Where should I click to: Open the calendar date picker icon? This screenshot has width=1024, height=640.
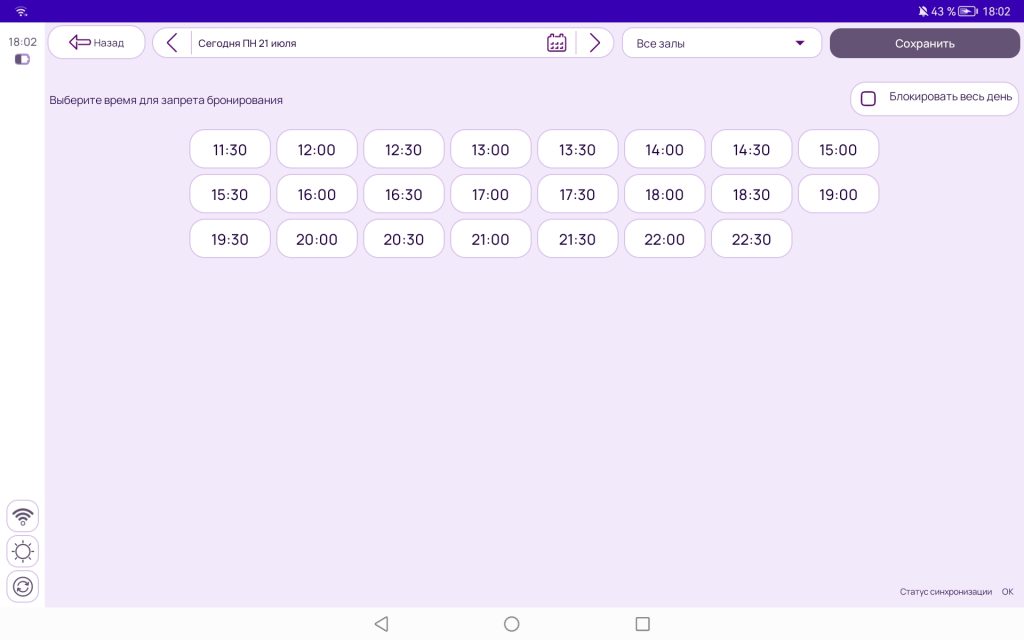click(557, 43)
